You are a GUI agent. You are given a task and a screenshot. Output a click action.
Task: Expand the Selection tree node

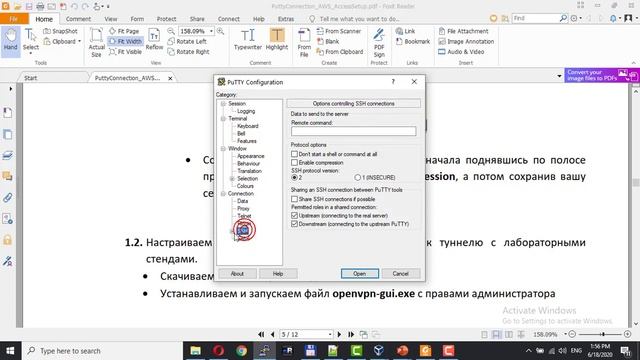(232, 179)
